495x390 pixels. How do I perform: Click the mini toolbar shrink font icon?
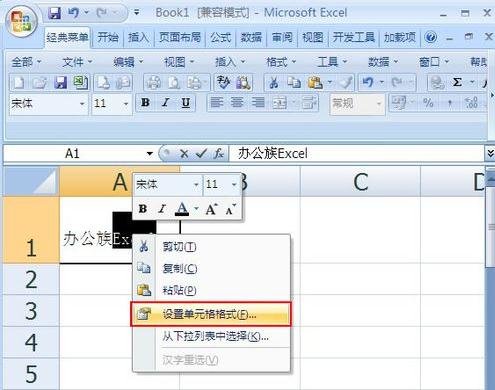tap(231, 209)
